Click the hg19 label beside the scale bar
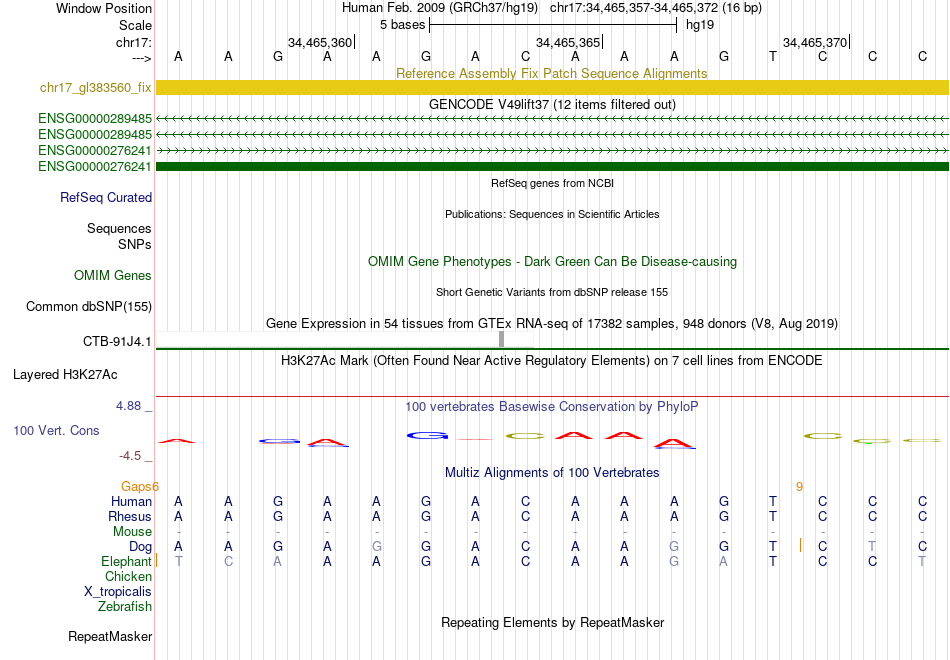 click(x=700, y=25)
